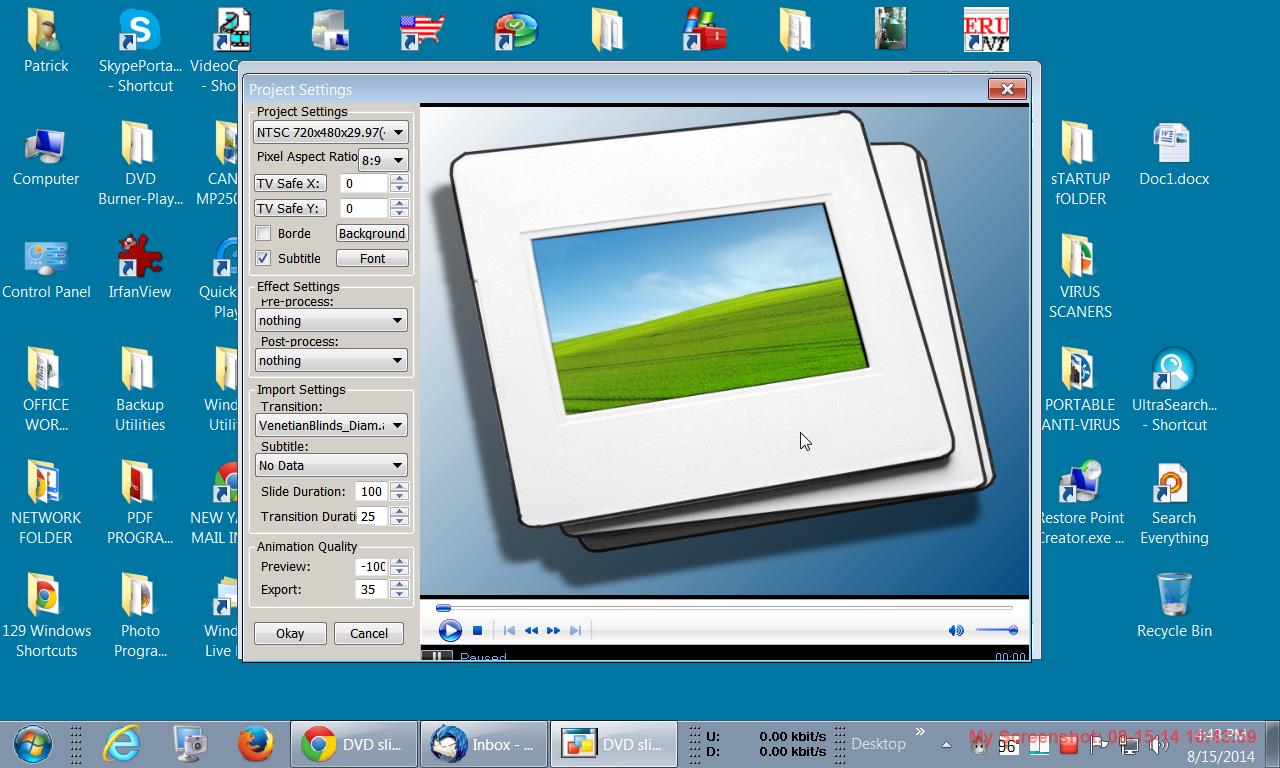1280x768 pixels.
Task: Show hidden system tray icons arrow
Action: [946, 744]
